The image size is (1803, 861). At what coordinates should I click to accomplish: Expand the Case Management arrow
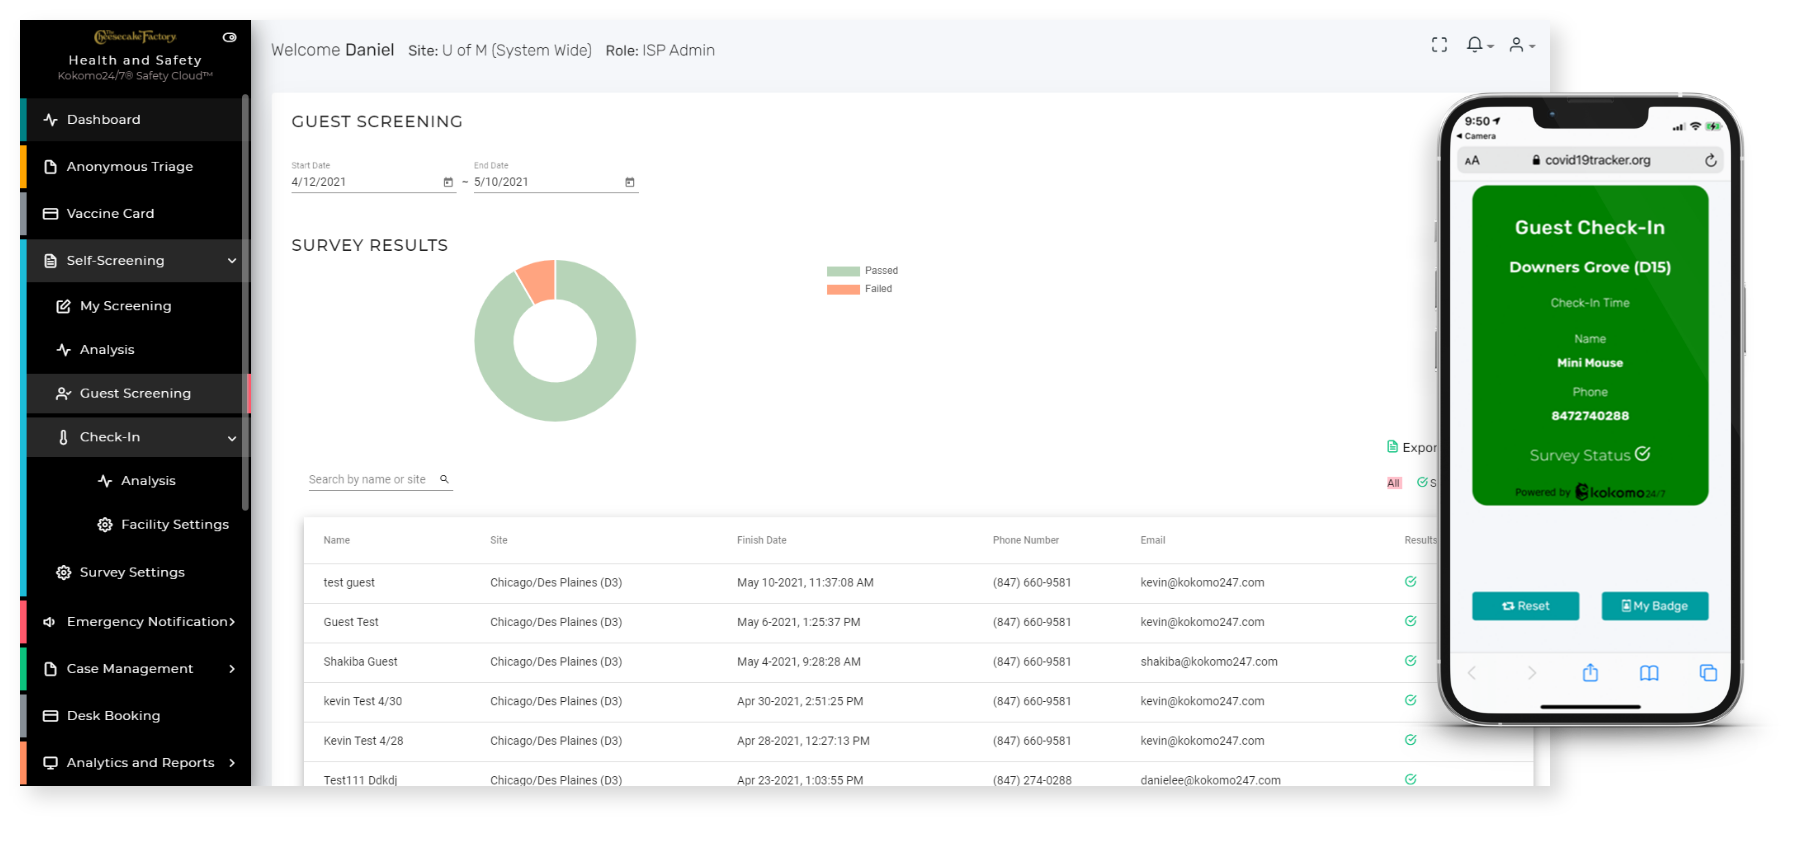(232, 669)
